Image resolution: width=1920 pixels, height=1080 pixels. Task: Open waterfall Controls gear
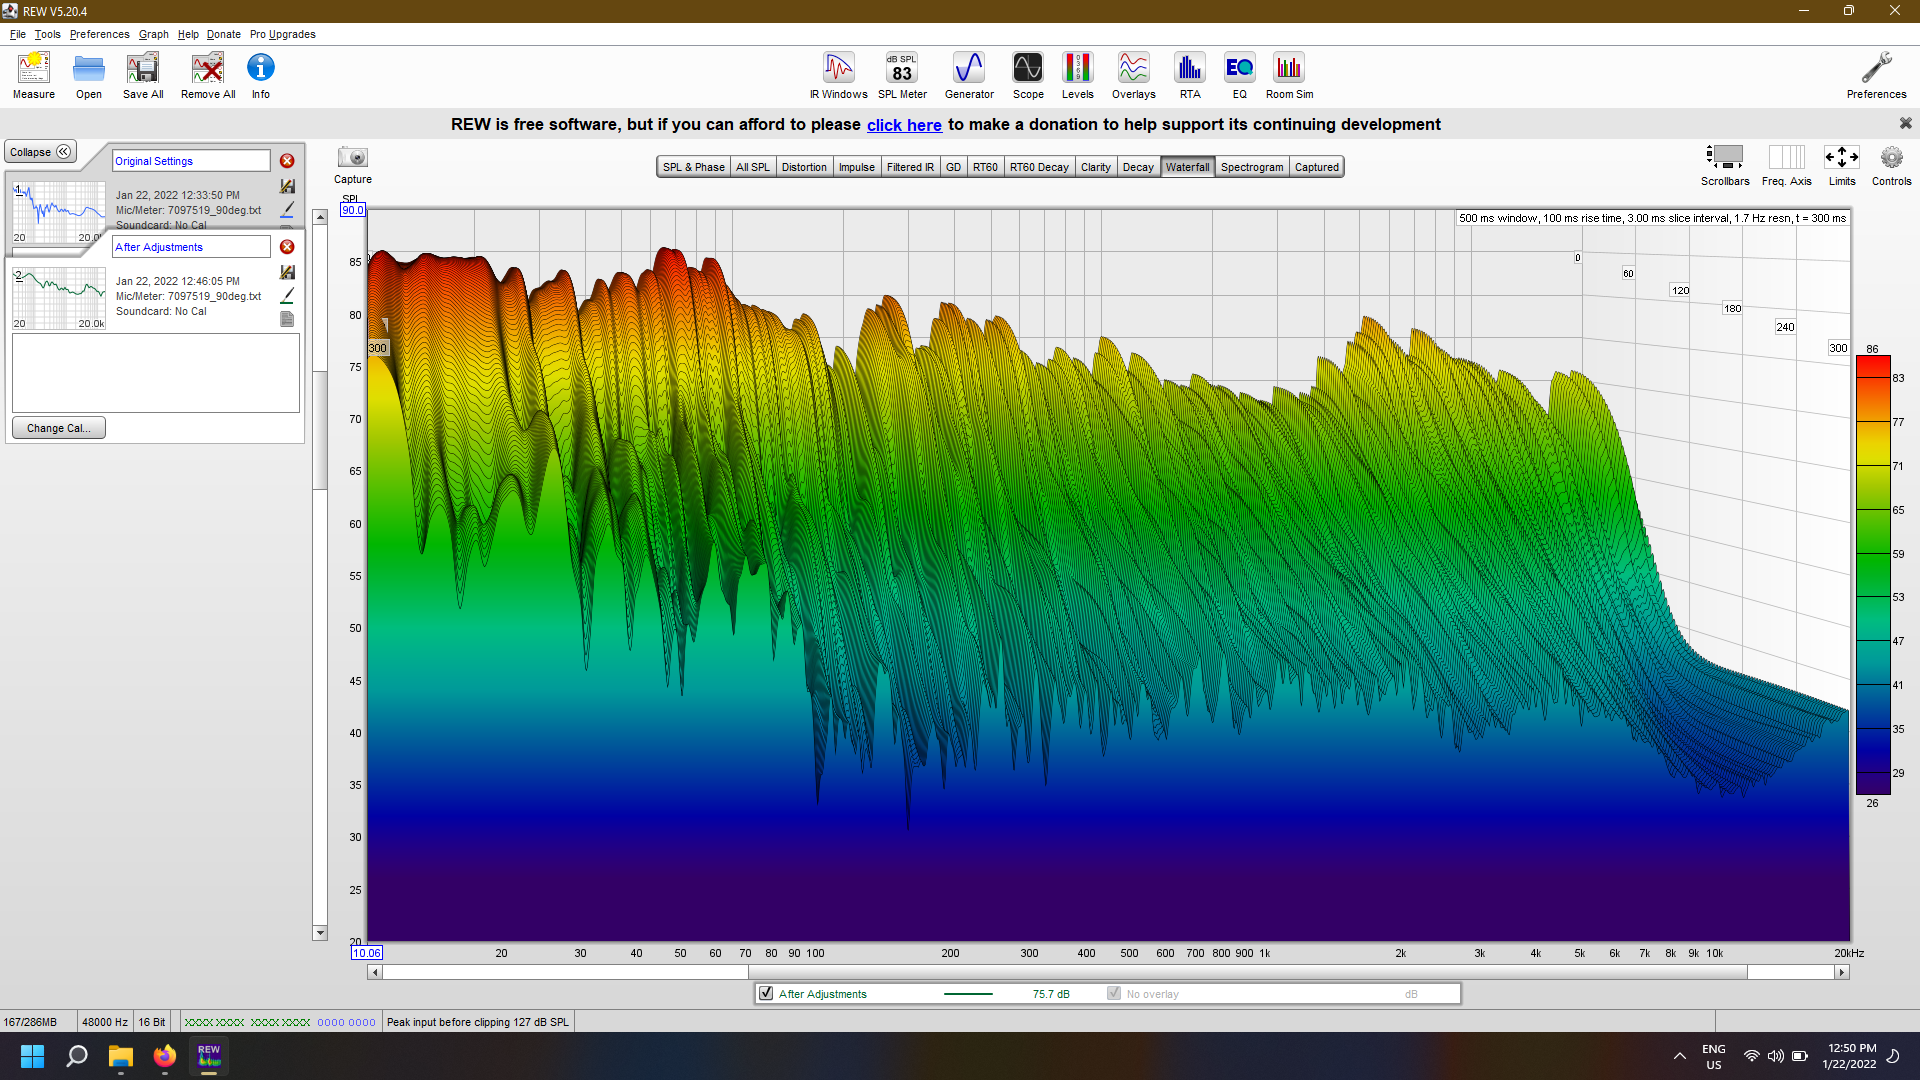pyautogui.click(x=1891, y=166)
